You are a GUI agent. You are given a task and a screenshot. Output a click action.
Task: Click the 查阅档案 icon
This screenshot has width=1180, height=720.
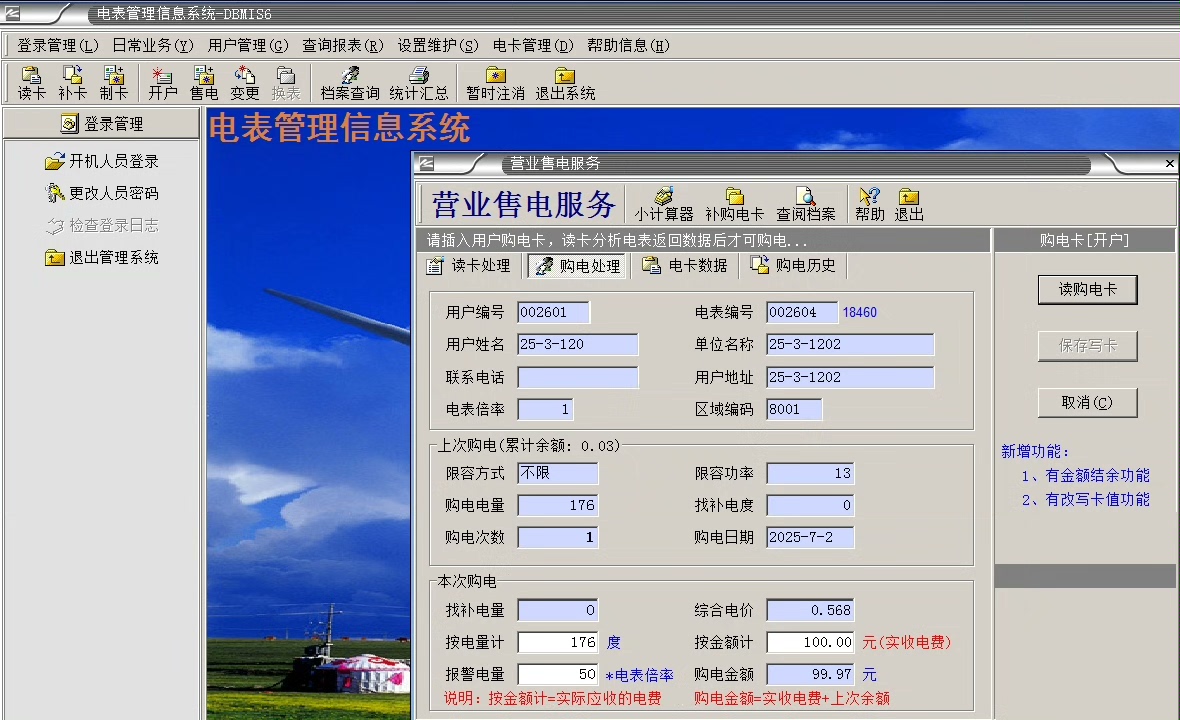coord(806,204)
